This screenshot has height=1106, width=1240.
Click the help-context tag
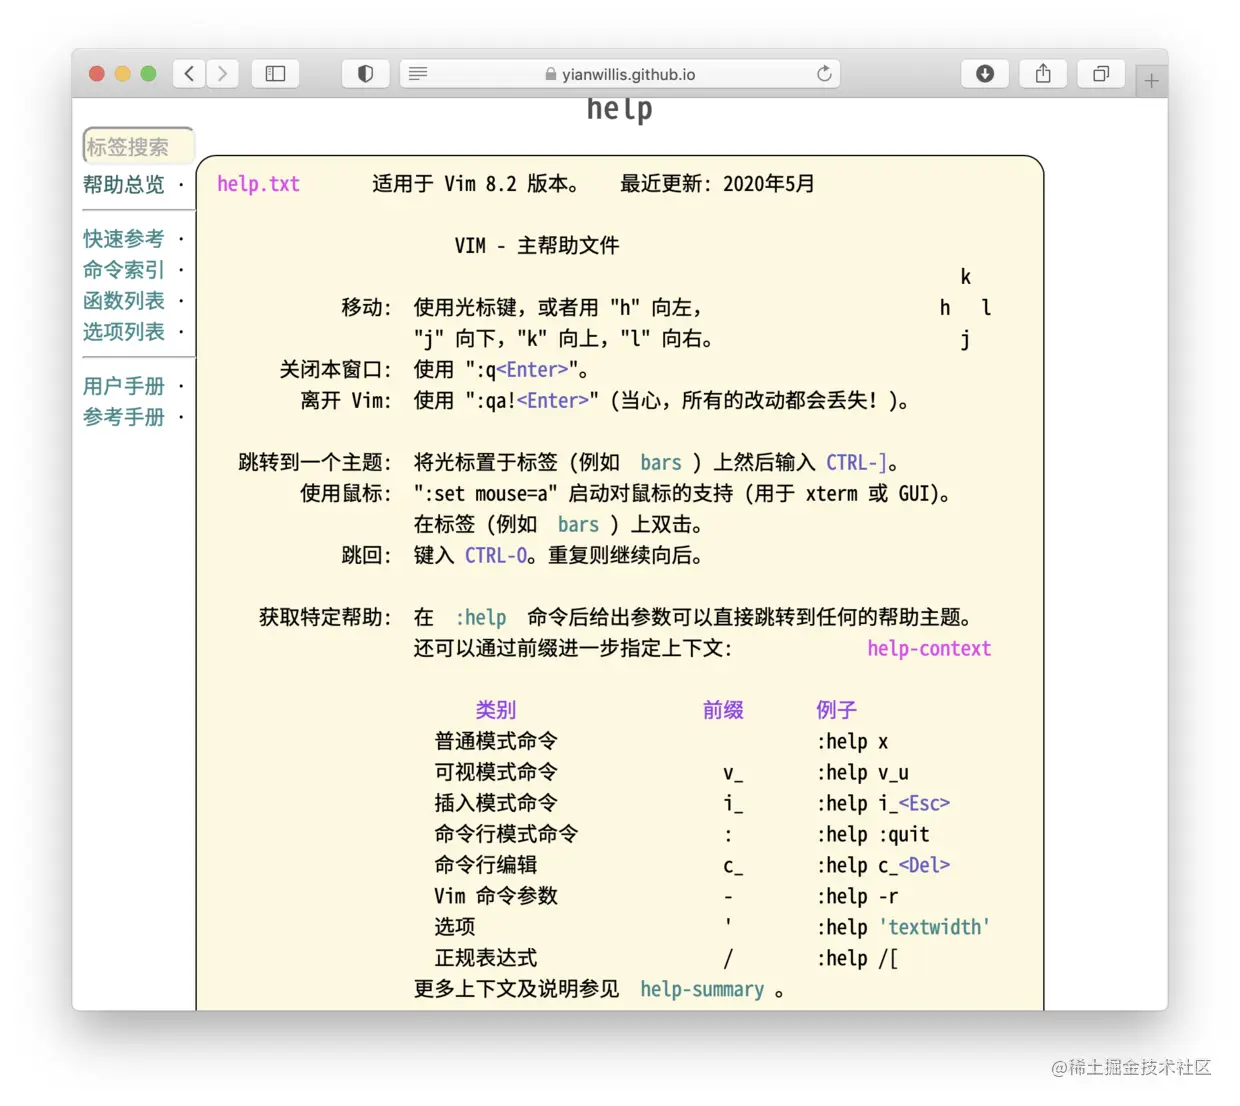point(929,649)
